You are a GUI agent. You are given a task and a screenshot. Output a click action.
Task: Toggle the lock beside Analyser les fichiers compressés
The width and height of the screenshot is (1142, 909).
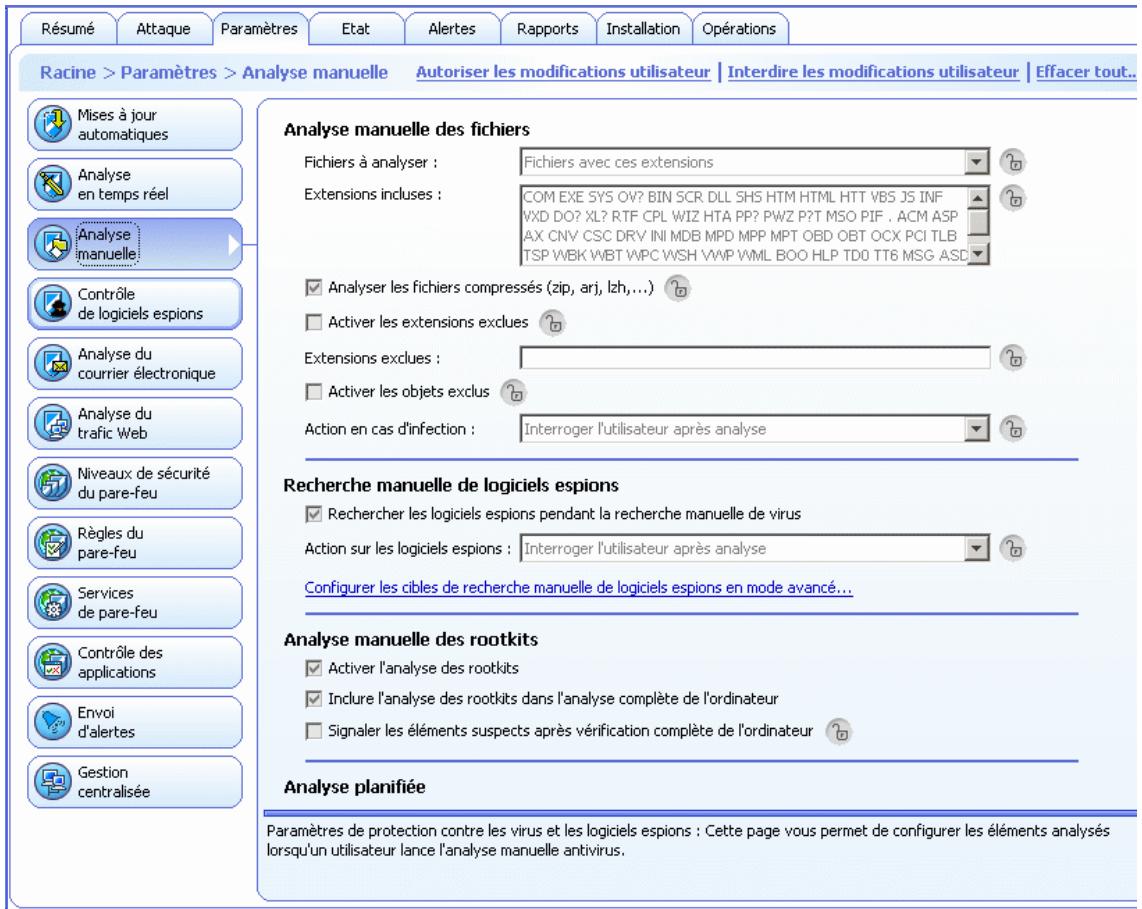tap(677, 288)
